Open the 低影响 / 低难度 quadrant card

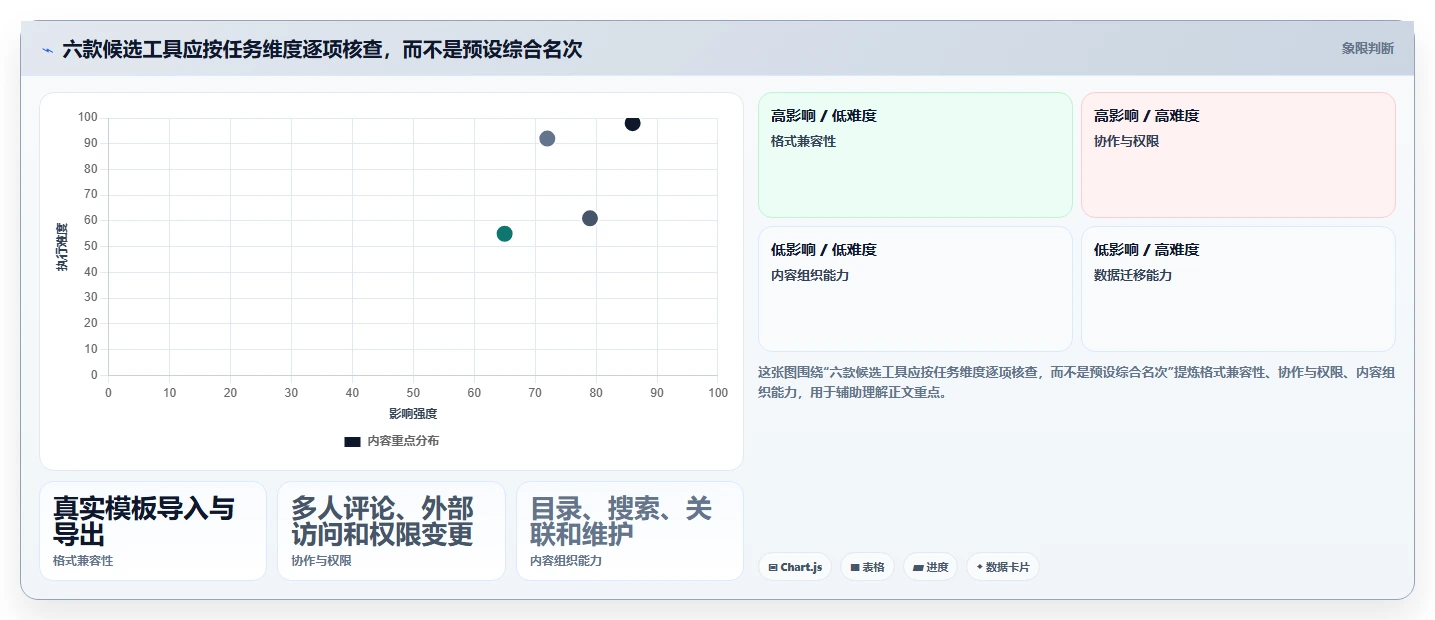[x=915, y=289]
